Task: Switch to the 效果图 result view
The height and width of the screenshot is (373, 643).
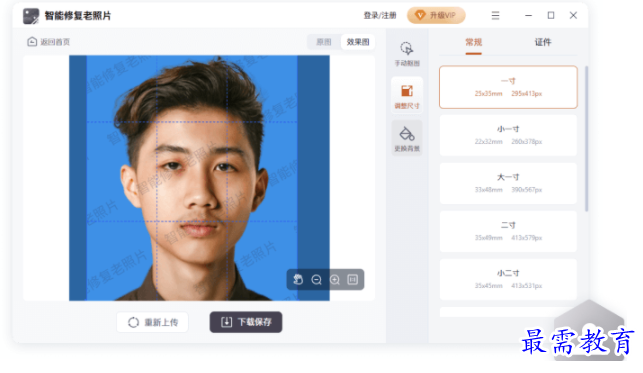Action: pos(358,42)
